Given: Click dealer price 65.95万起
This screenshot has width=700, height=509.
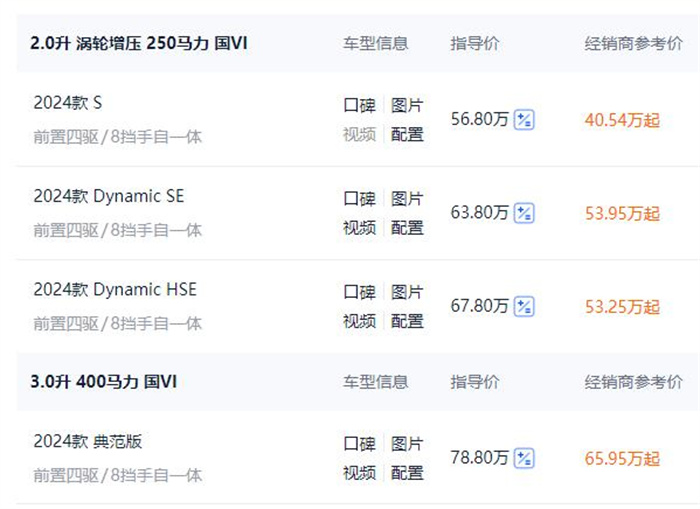Looking at the screenshot, I should [622, 459].
